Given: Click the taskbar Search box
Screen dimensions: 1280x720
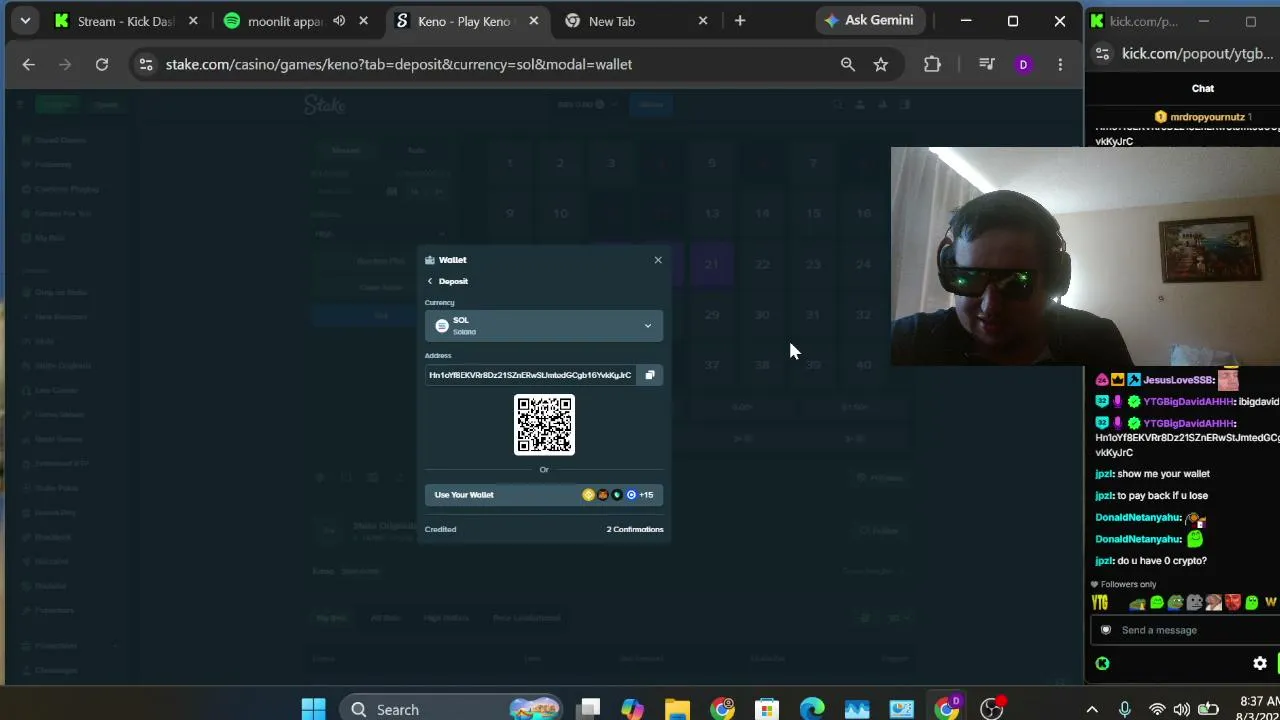Looking at the screenshot, I should (x=450, y=709).
